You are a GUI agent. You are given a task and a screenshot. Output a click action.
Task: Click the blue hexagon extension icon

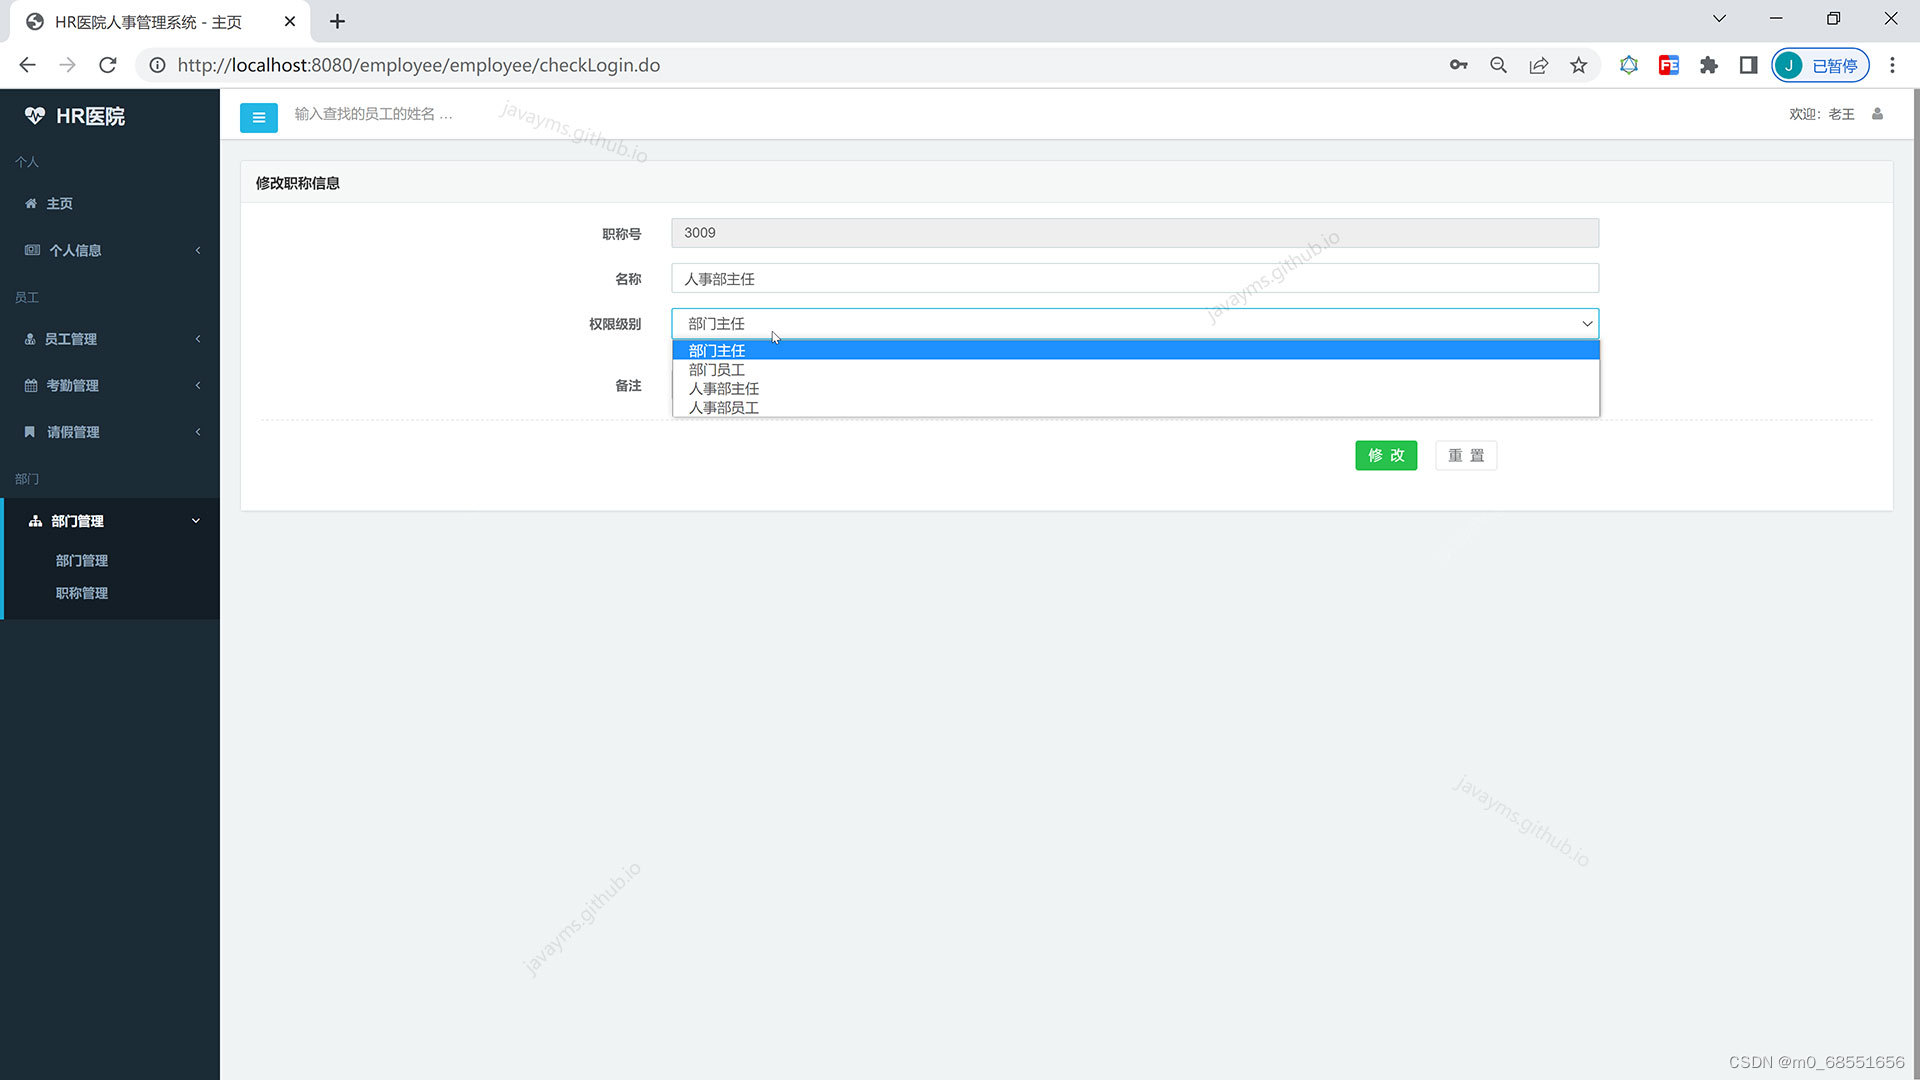[x=1629, y=65]
